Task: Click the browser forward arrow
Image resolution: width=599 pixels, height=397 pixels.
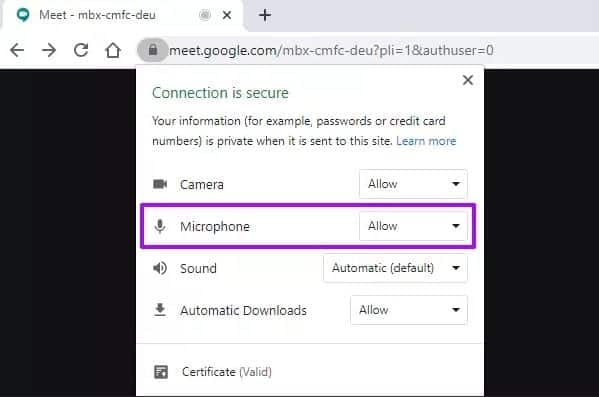Action: click(49, 50)
